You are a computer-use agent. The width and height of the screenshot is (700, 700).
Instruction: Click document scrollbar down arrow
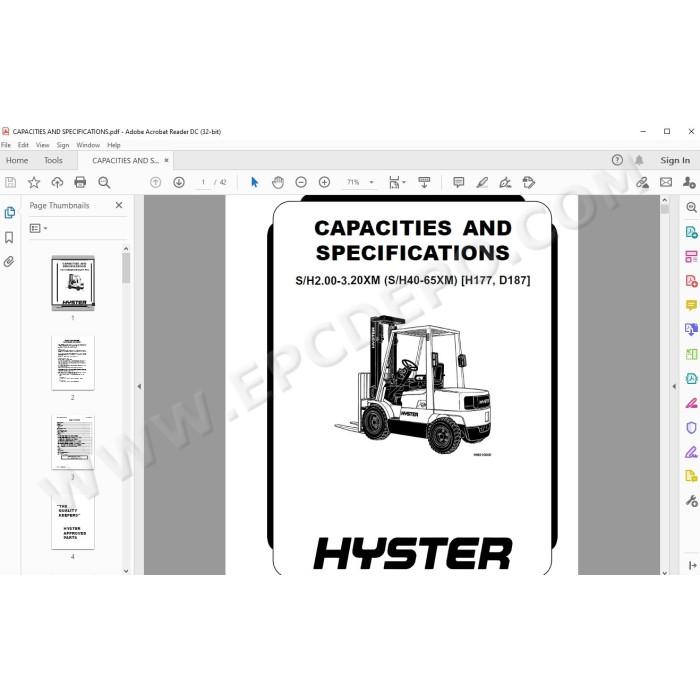[x=665, y=572]
